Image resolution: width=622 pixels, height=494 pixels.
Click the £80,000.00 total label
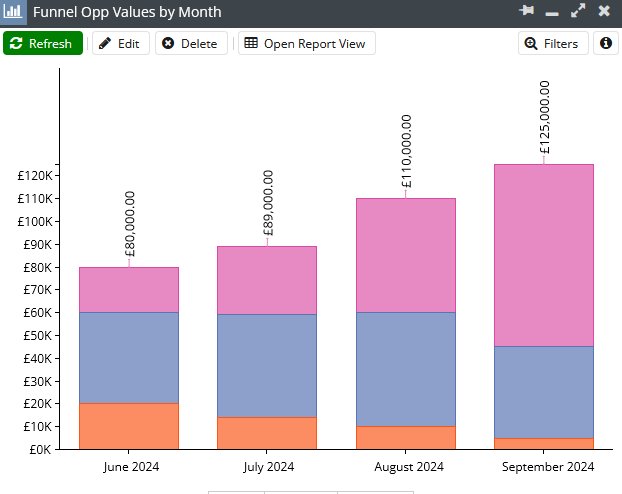[x=130, y=224]
